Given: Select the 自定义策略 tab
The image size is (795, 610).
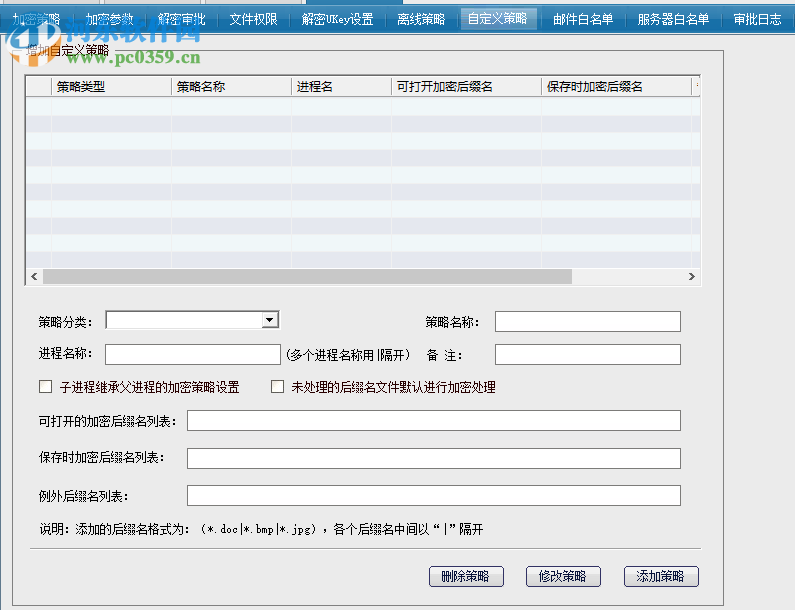Looking at the screenshot, I should point(497,19).
